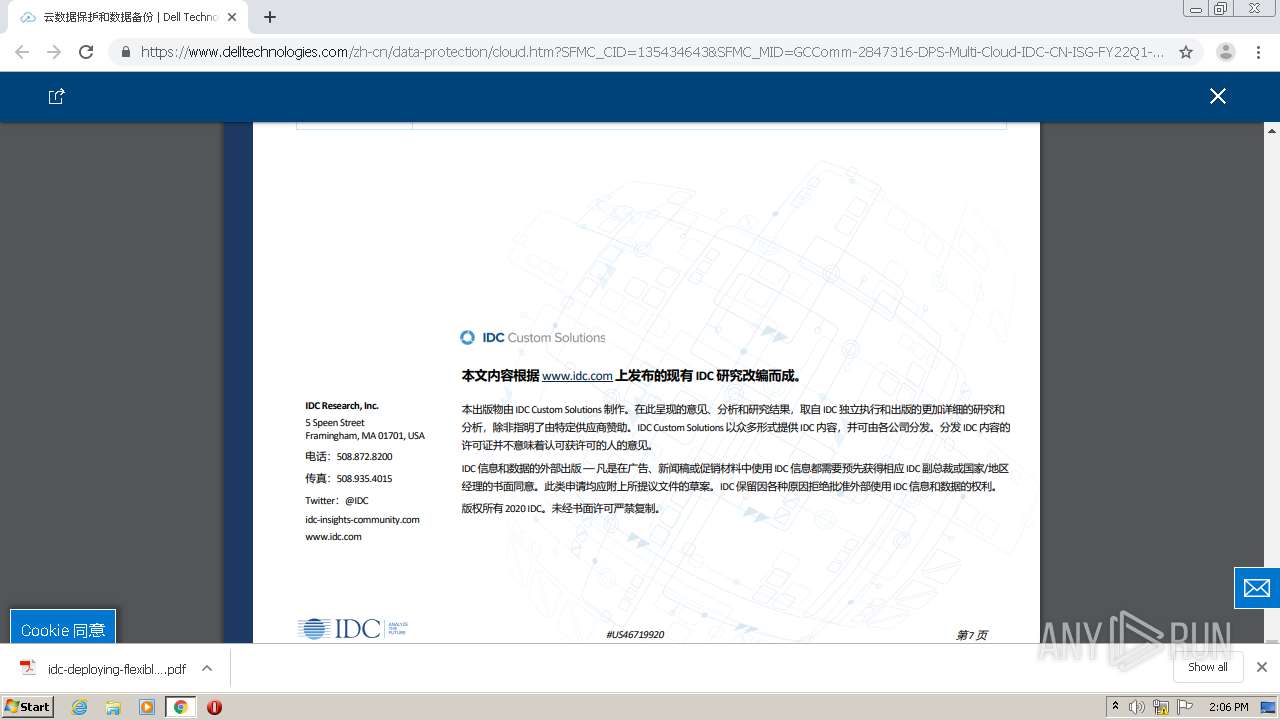The height and width of the screenshot is (720, 1280).
Task: Click the IDC Custom Solutions logo
Action: 532,338
